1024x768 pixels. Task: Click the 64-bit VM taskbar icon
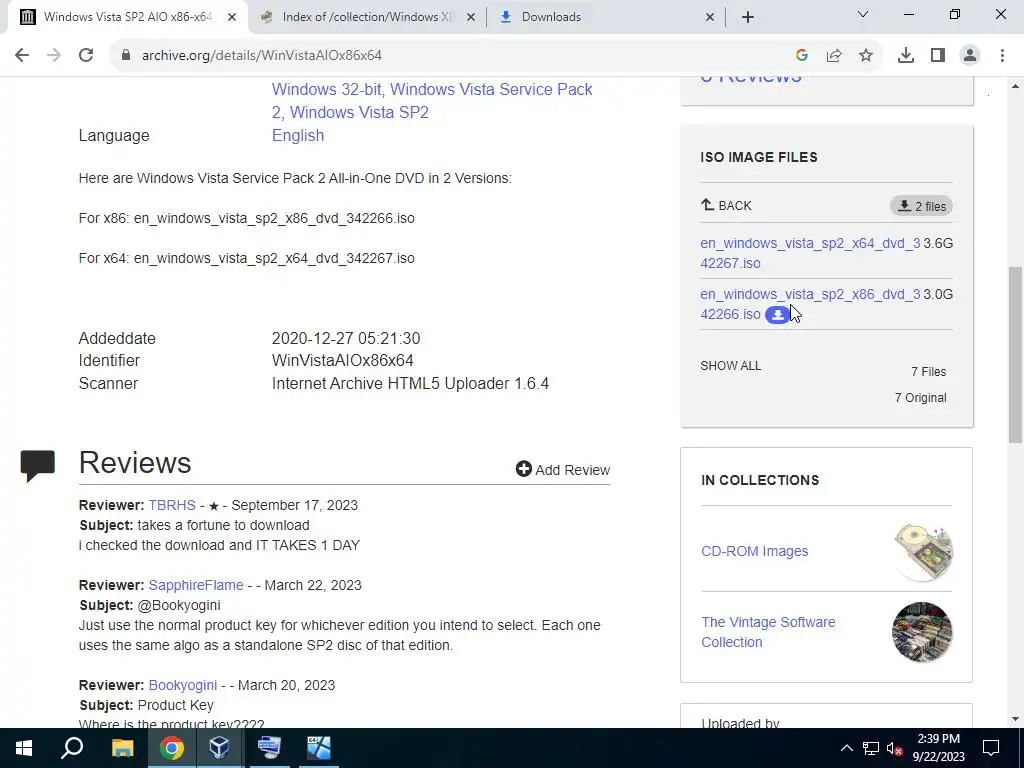pos(319,748)
